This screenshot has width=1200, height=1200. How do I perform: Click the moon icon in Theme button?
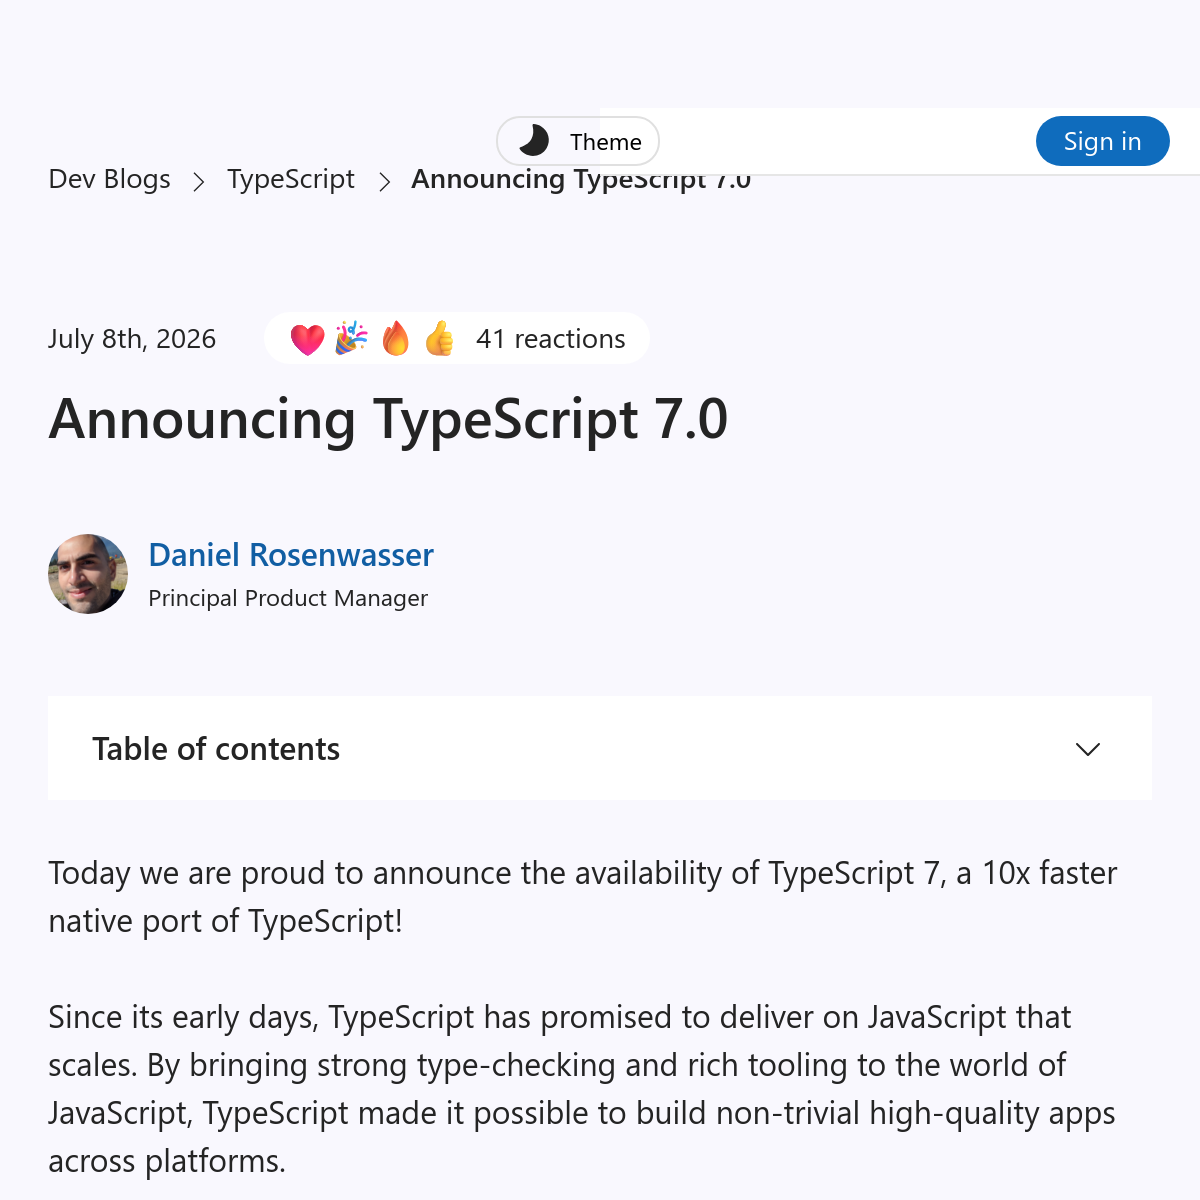click(x=534, y=141)
